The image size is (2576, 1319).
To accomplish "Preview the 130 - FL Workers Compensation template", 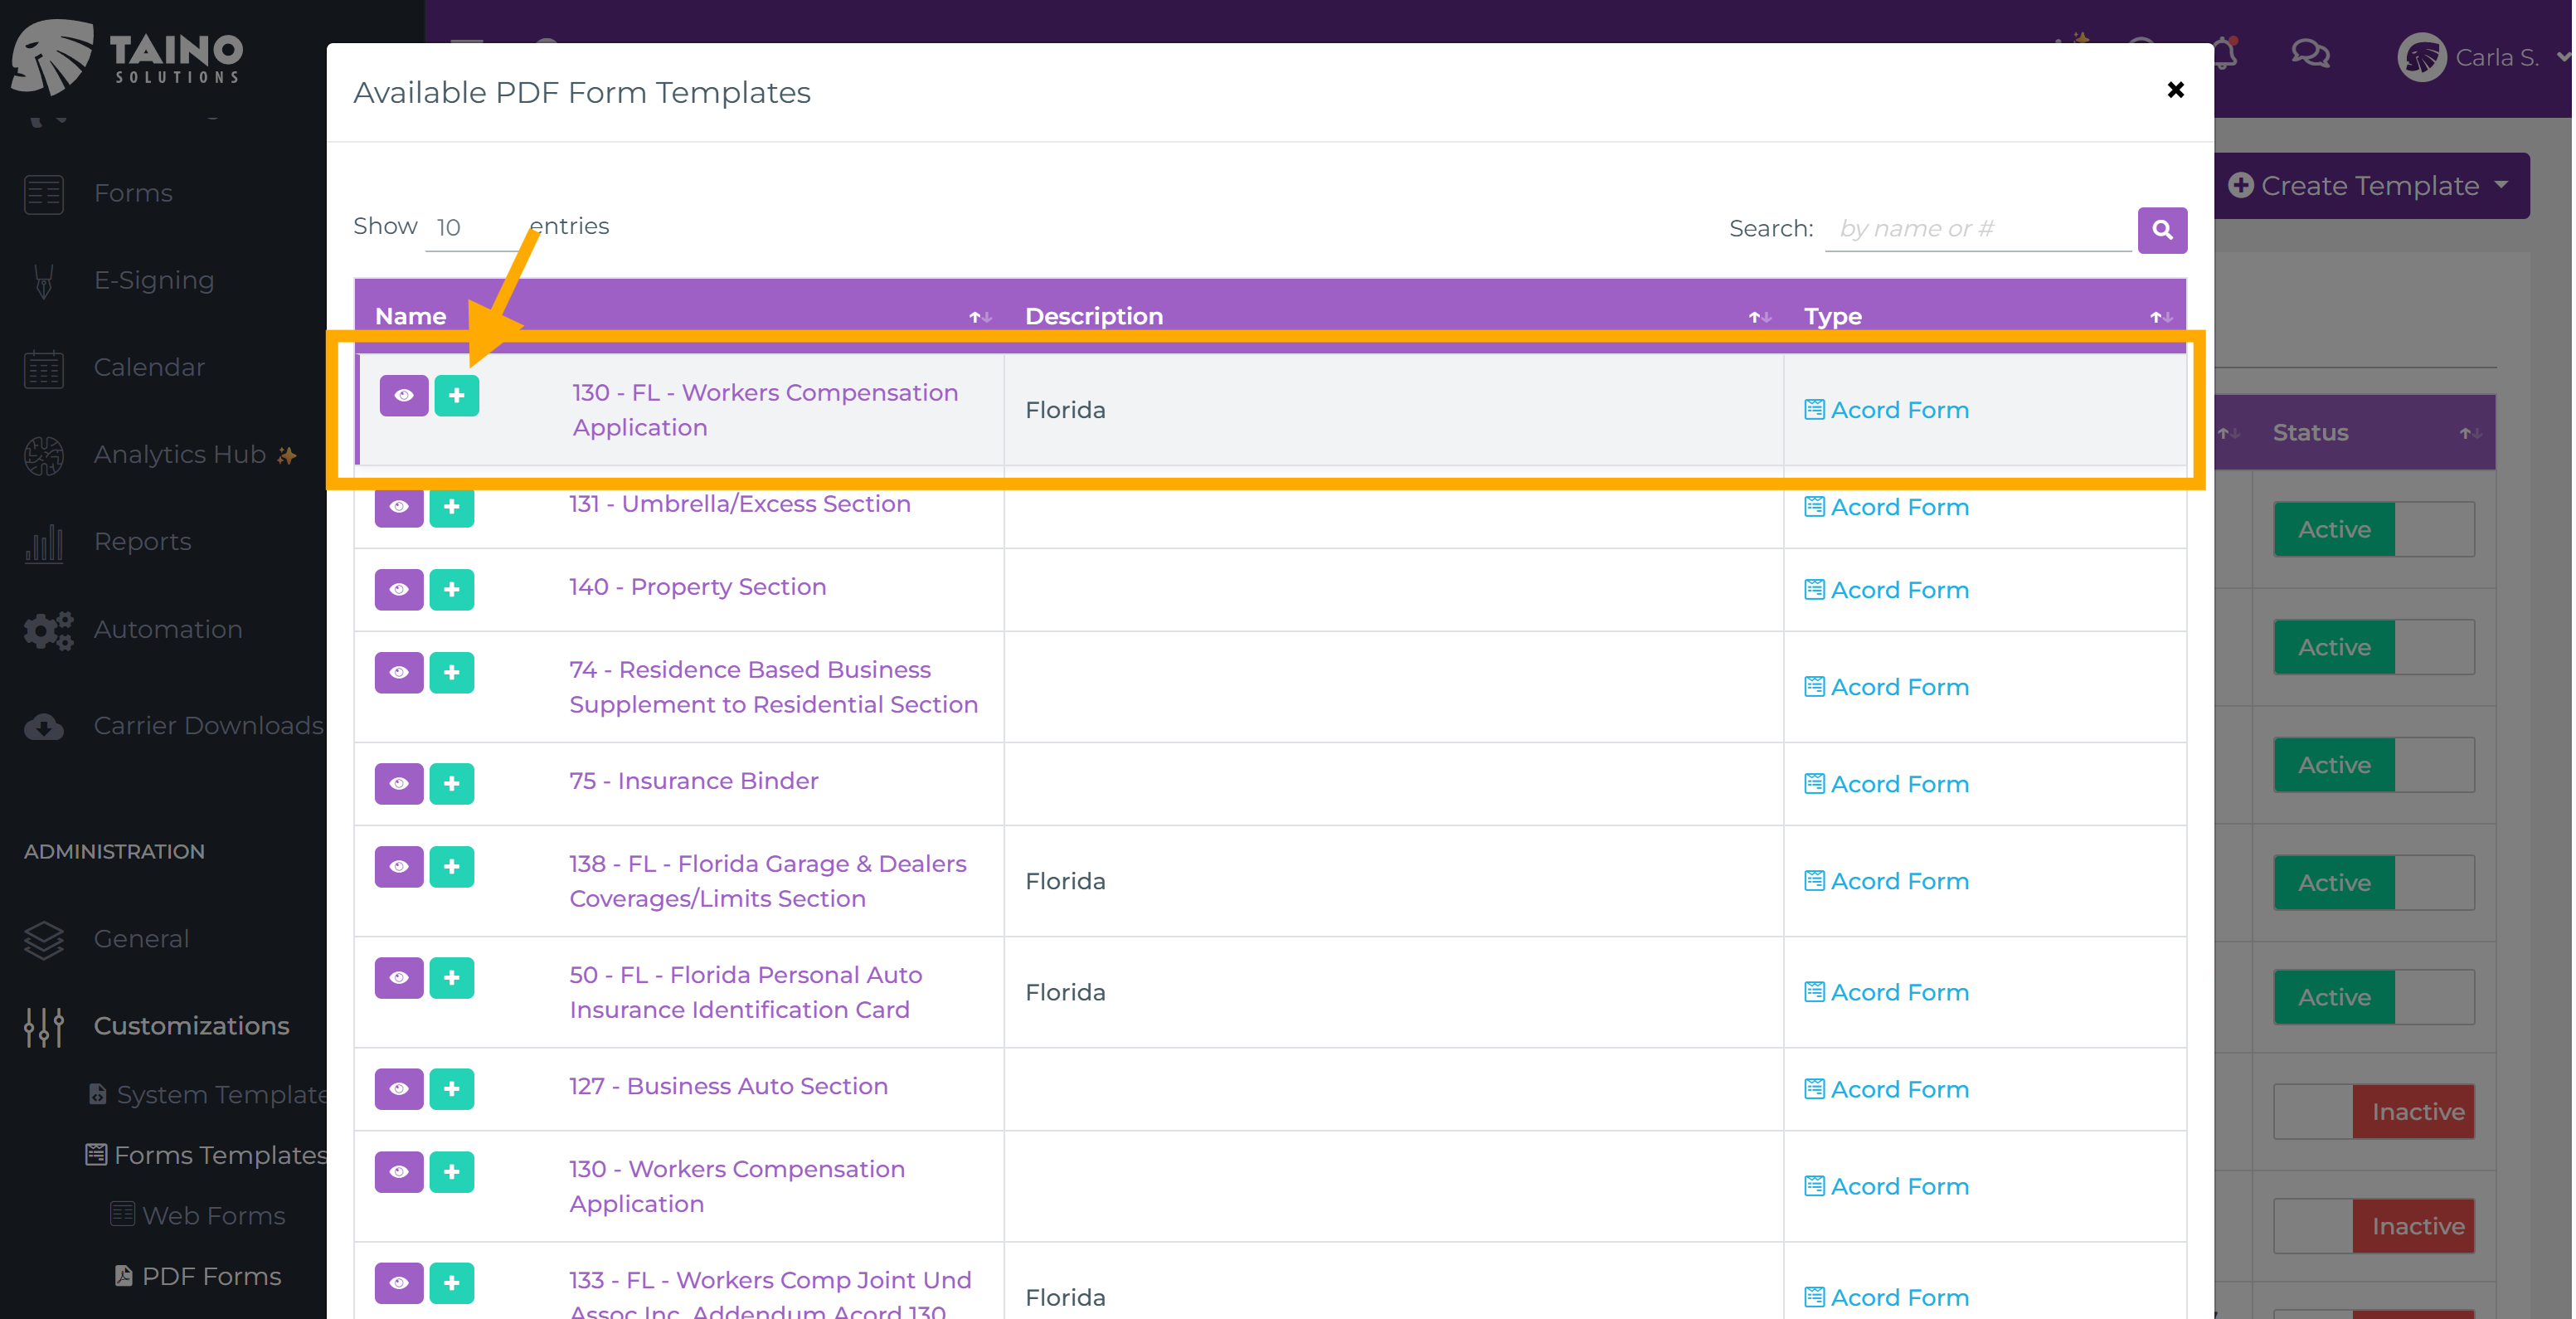I will click(403, 395).
